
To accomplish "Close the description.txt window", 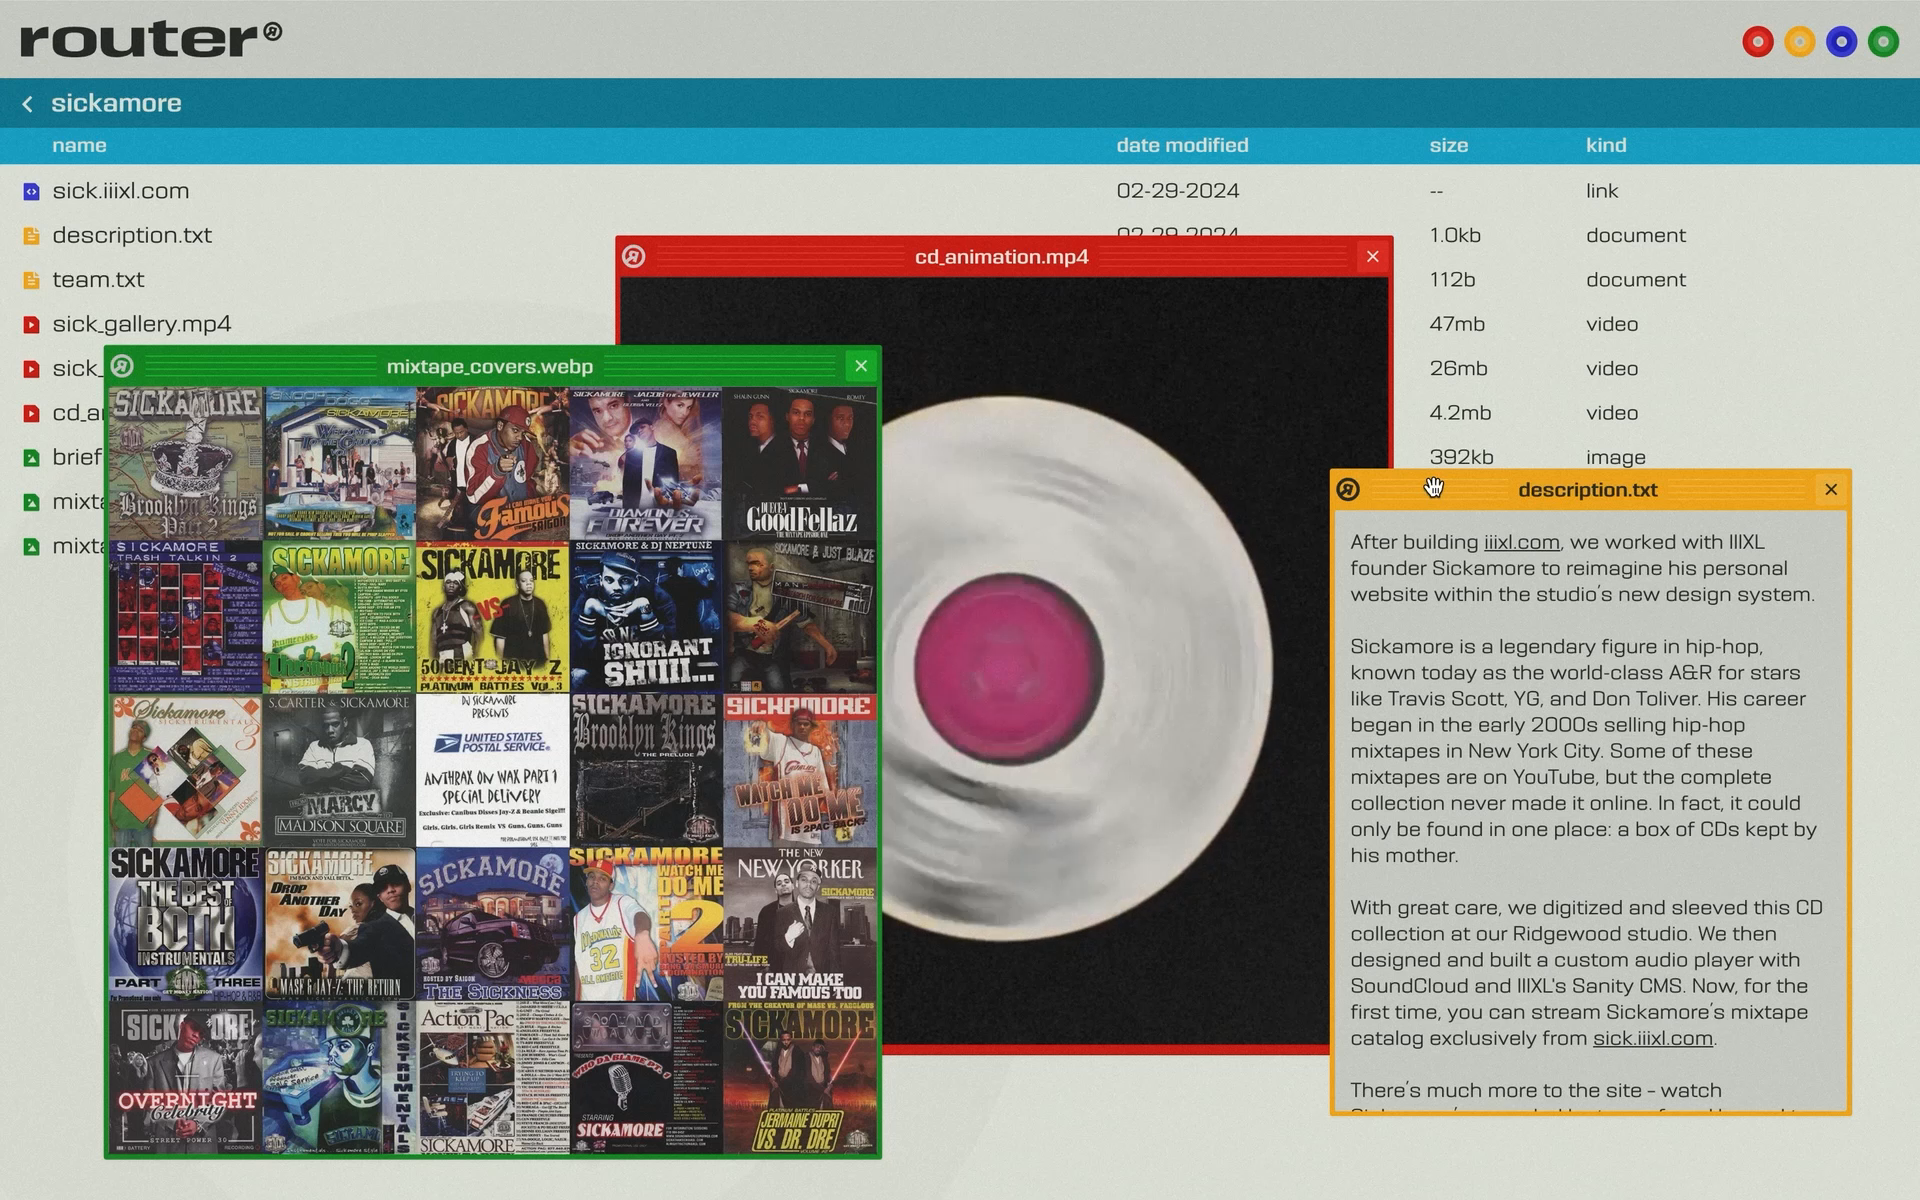I will (x=1831, y=490).
